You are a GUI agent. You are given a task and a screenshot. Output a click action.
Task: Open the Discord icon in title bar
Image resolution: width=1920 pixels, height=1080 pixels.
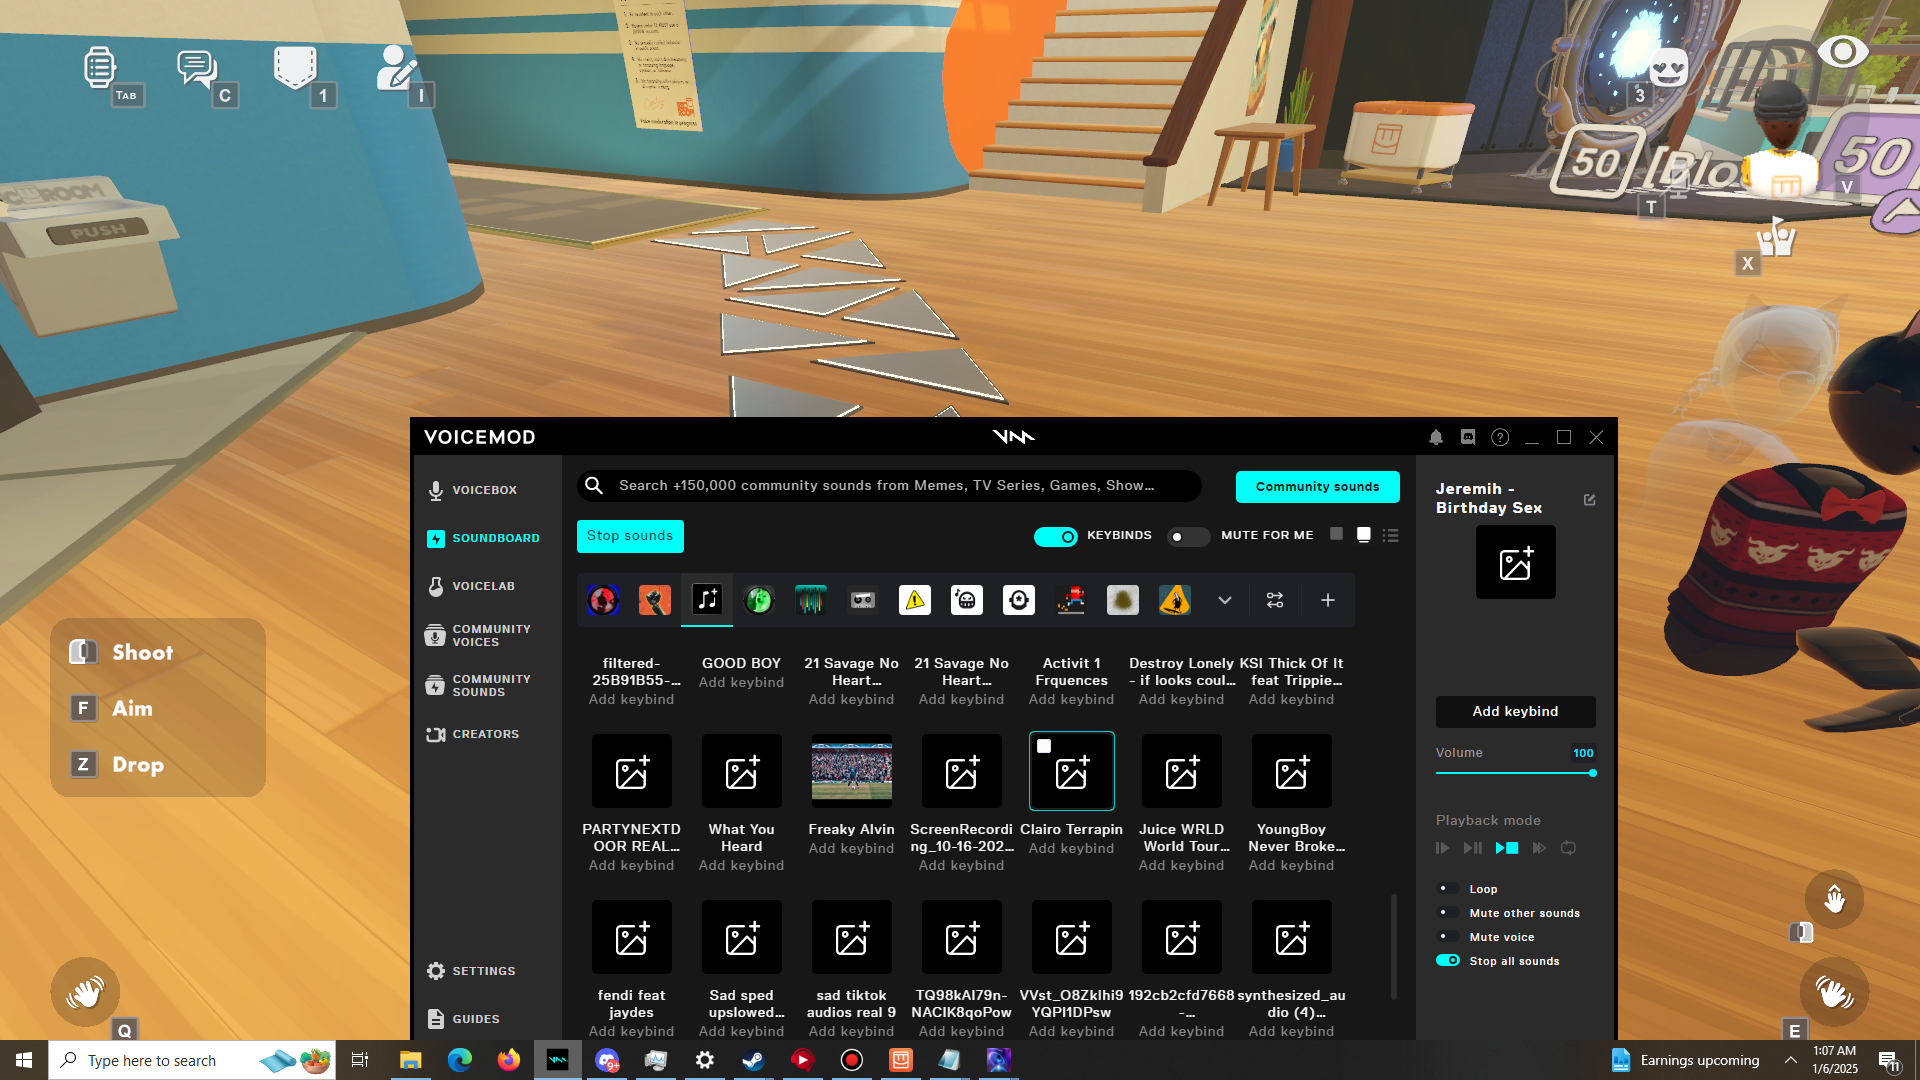pos(1468,437)
